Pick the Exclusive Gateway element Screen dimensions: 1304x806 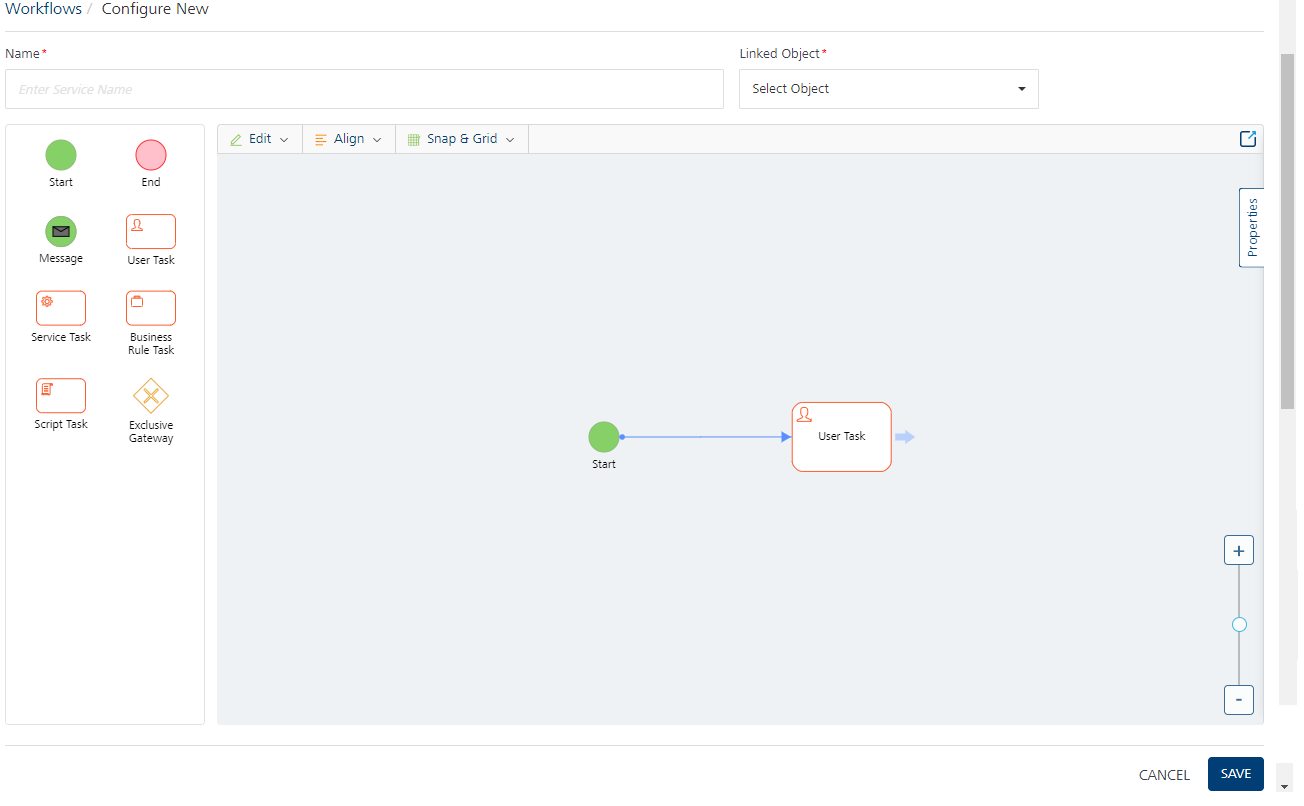[x=150, y=395]
